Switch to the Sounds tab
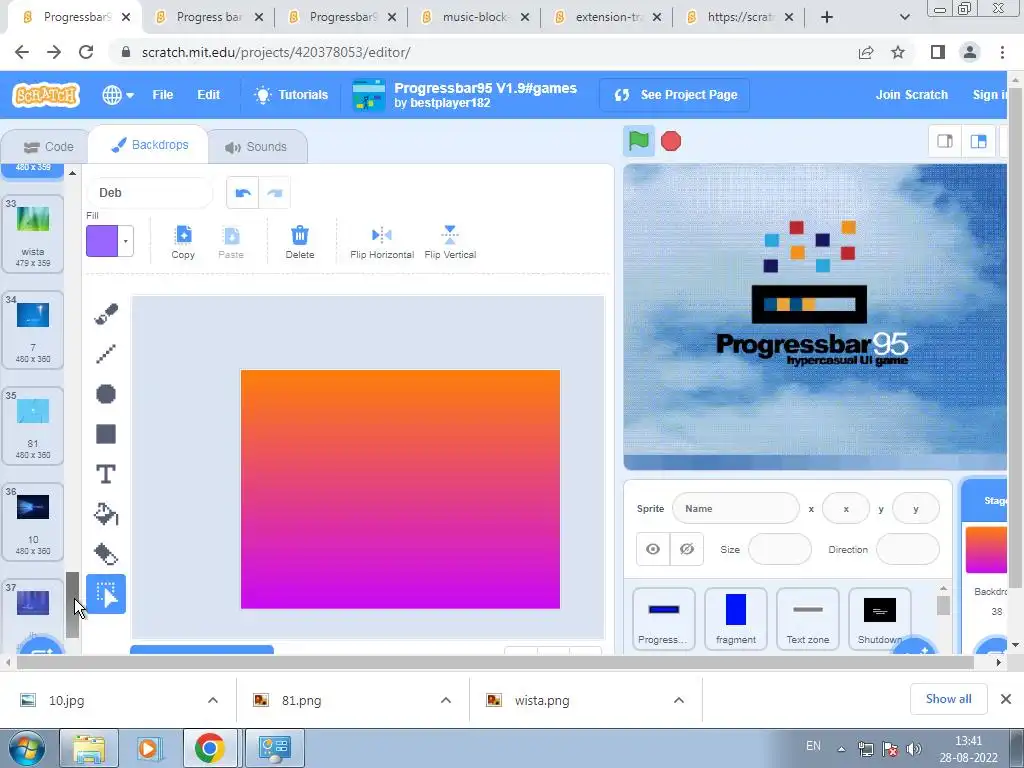Screen dimensions: 1024x768 (x=256, y=147)
